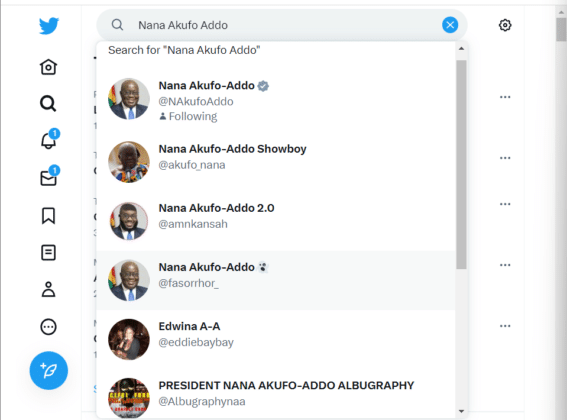Open search settings gear icon
The height and width of the screenshot is (420, 567).
tap(505, 25)
